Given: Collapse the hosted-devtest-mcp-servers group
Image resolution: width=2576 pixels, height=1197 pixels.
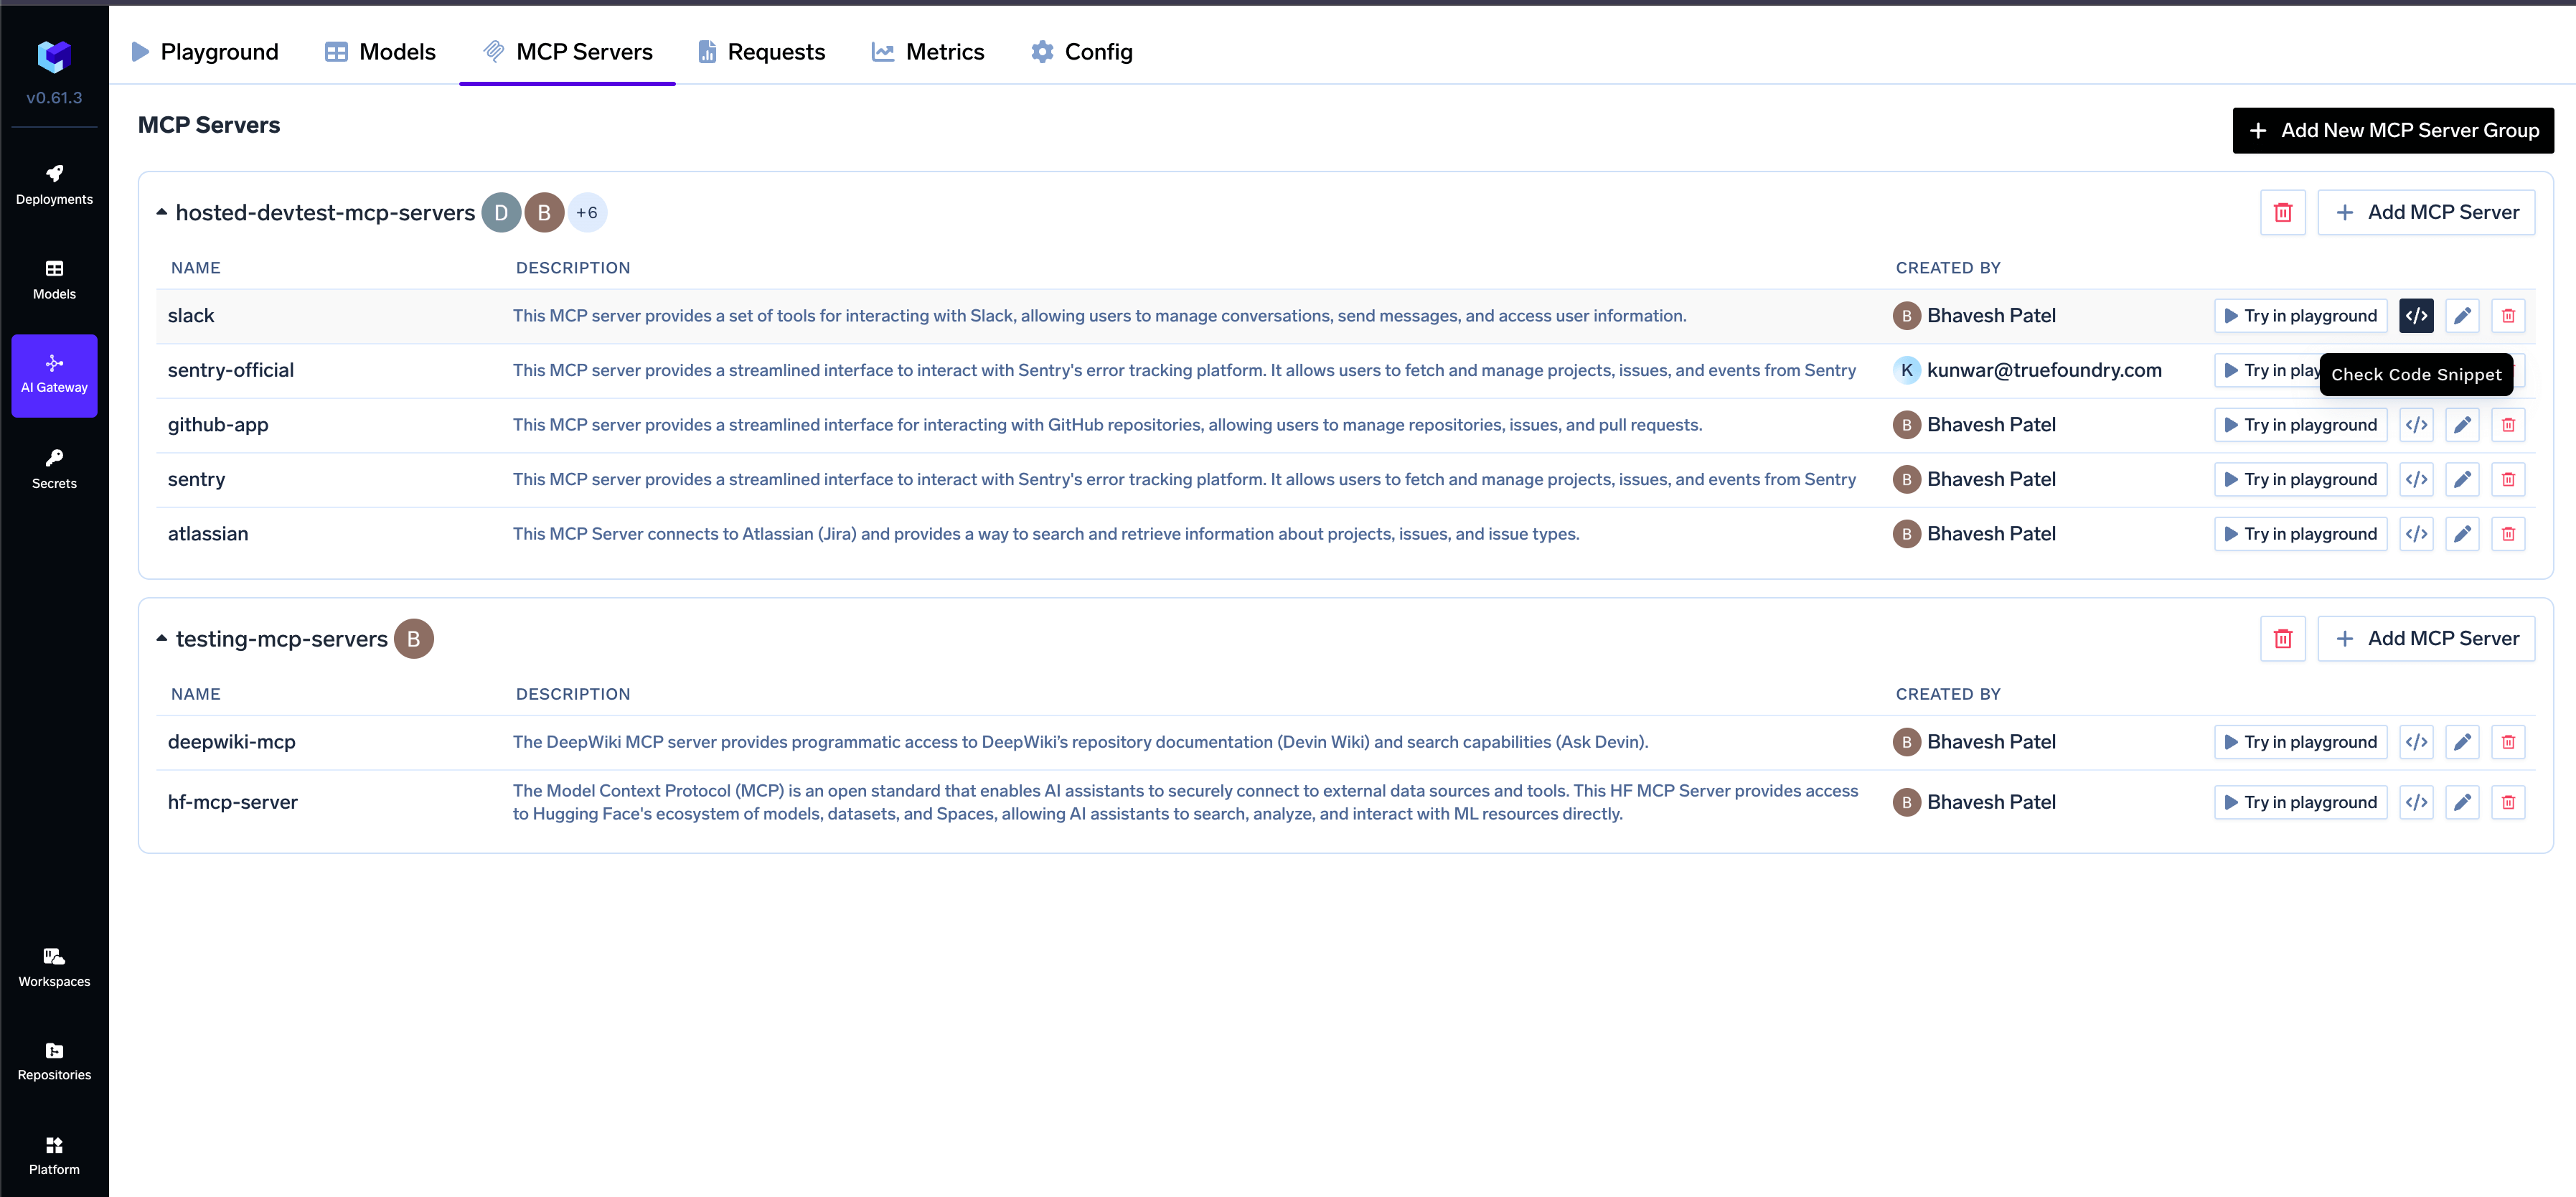Looking at the screenshot, I should pos(161,212).
